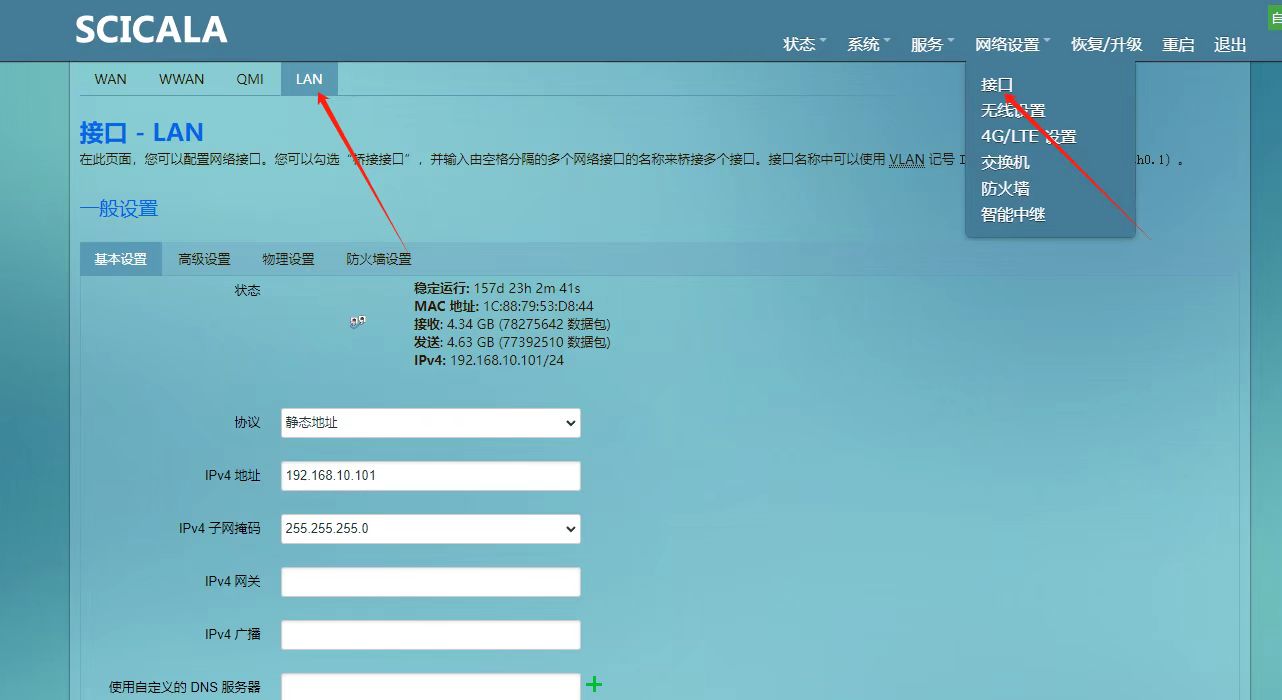Switch to the WWAN interface tab
Image resolution: width=1282 pixels, height=700 pixels.
tap(181, 79)
